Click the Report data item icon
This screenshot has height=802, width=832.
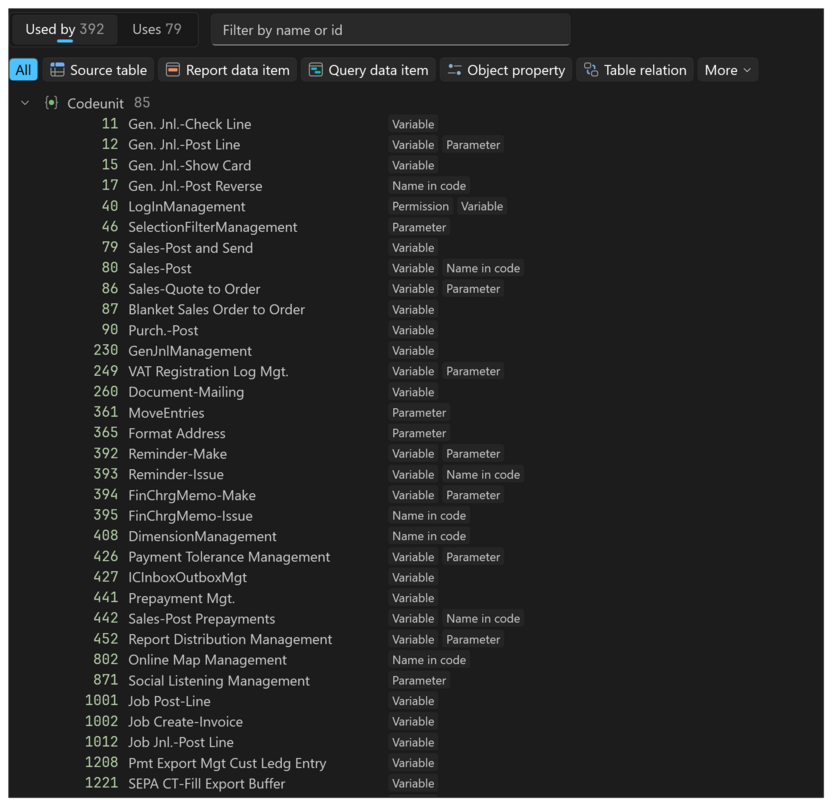tap(172, 70)
